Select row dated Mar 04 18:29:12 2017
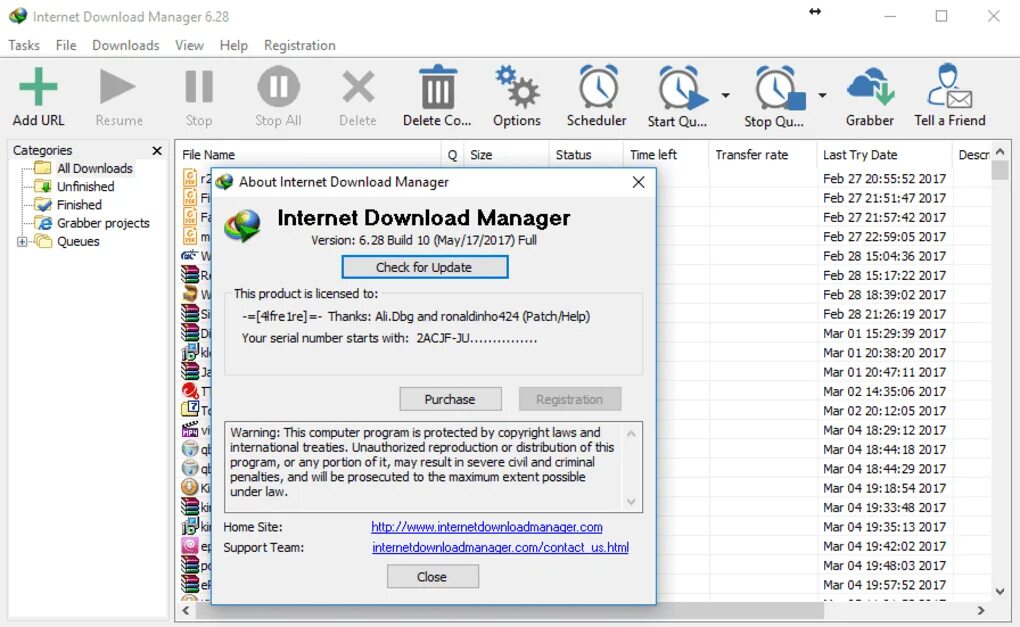This screenshot has width=1020, height=627. 884,430
